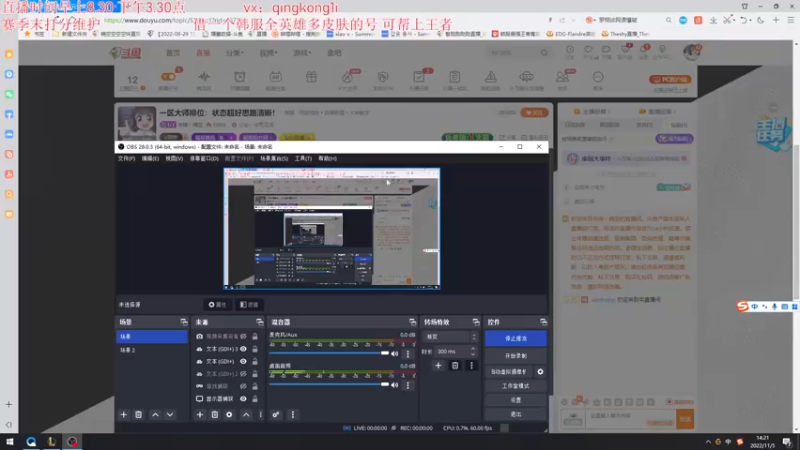Pop out the 转场特效 dock panel
The image size is (800, 450).
[x=476, y=322]
